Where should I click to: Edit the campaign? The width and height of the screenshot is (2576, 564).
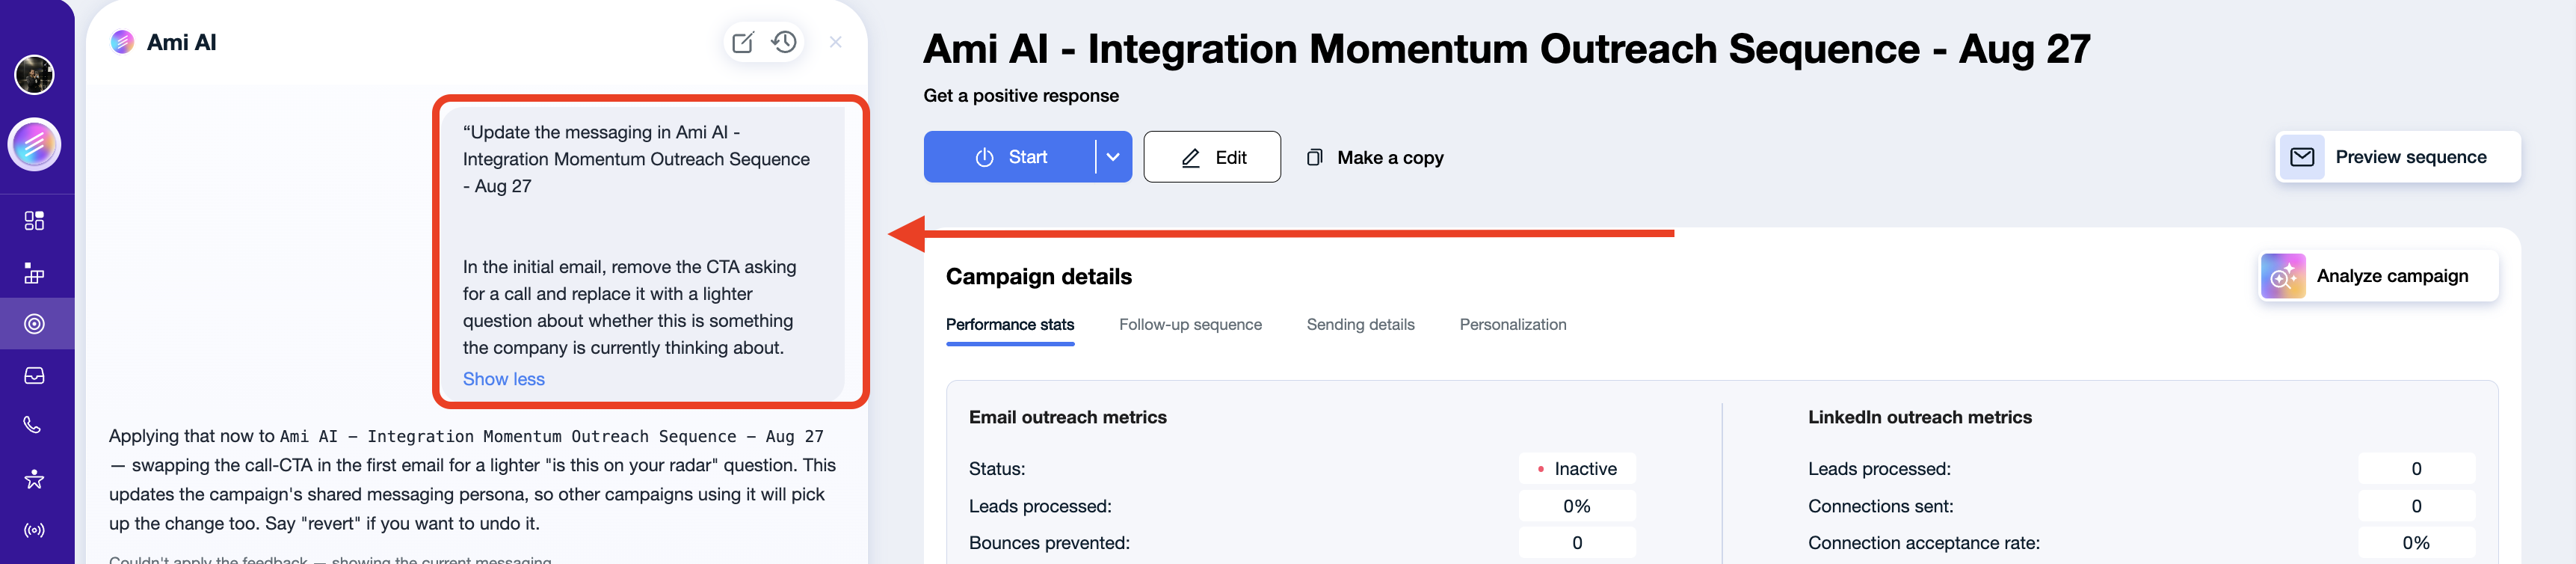point(1212,157)
